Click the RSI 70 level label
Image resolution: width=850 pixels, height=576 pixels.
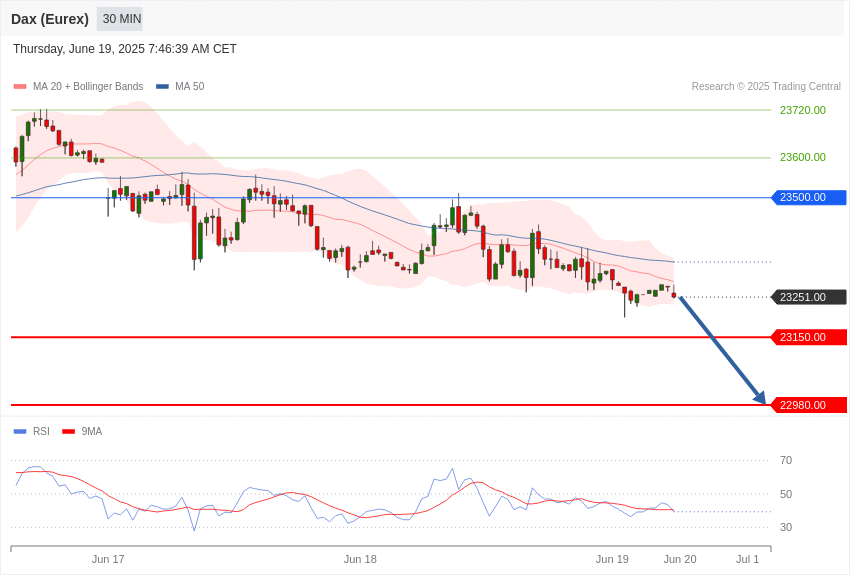point(786,461)
